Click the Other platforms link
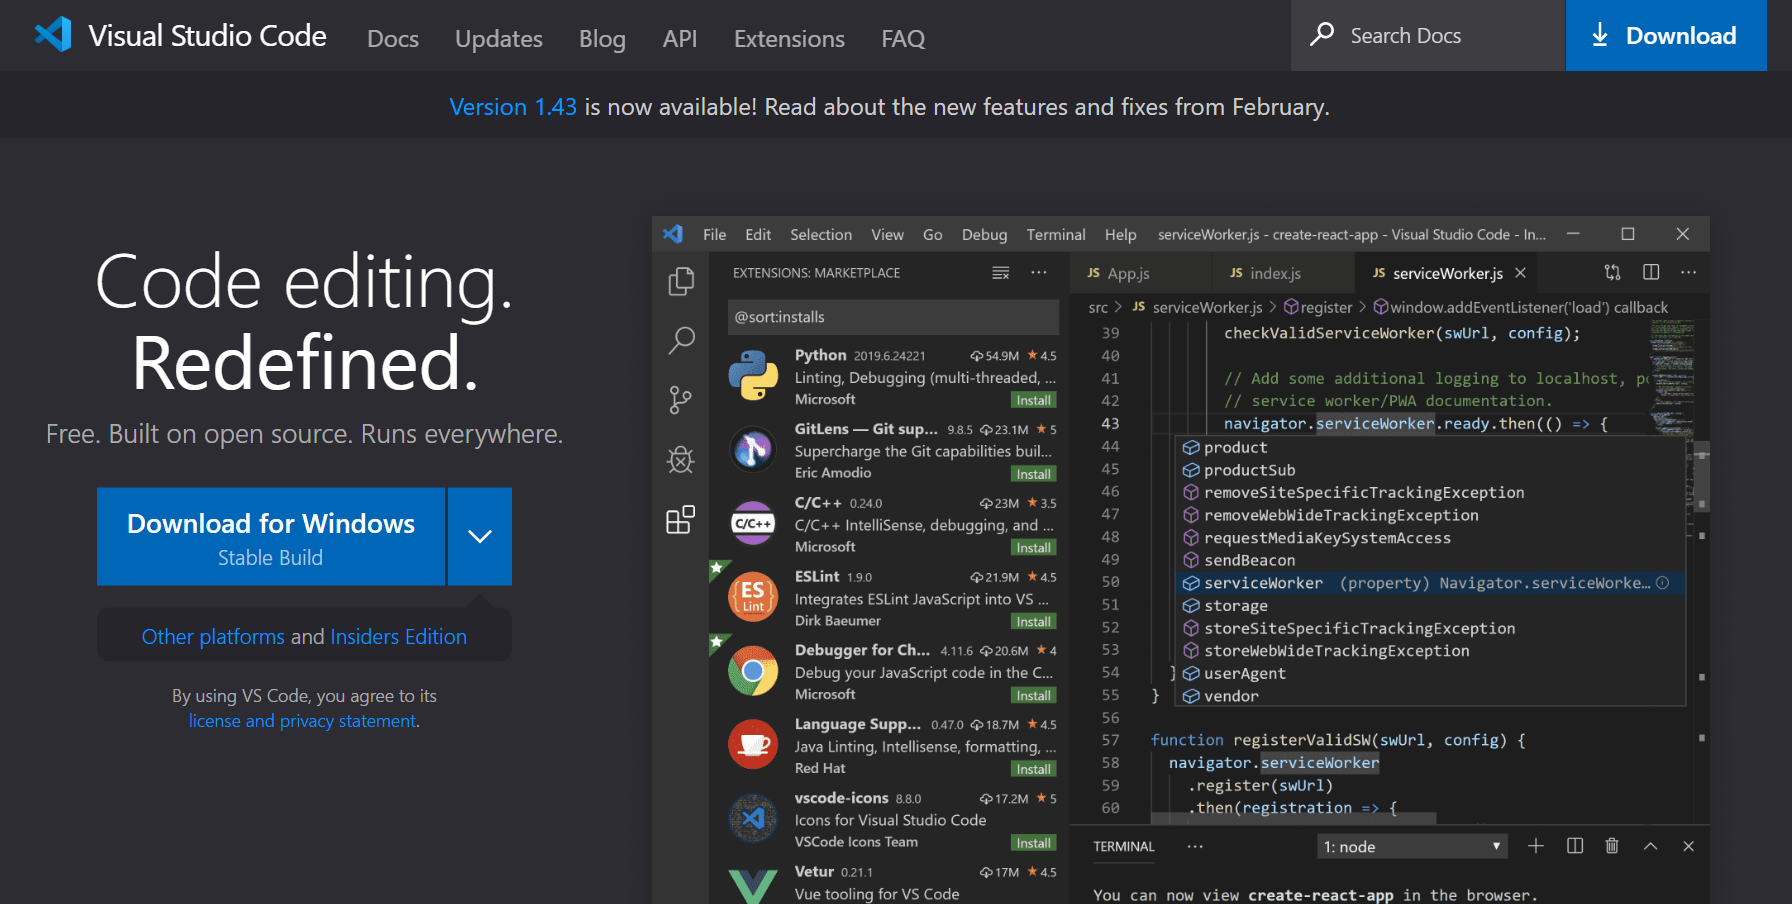Image resolution: width=1792 pixels, height=904 pixels. [x=213, y=636]
